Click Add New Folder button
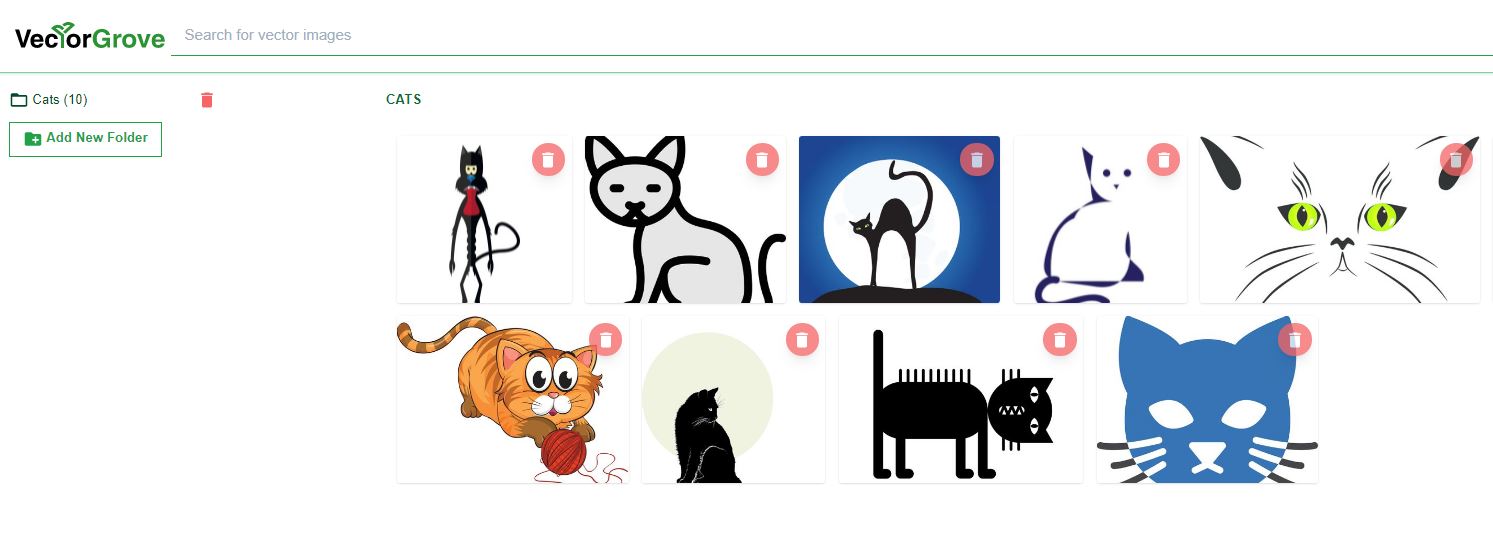1493x542 pixels. point(85,139)
